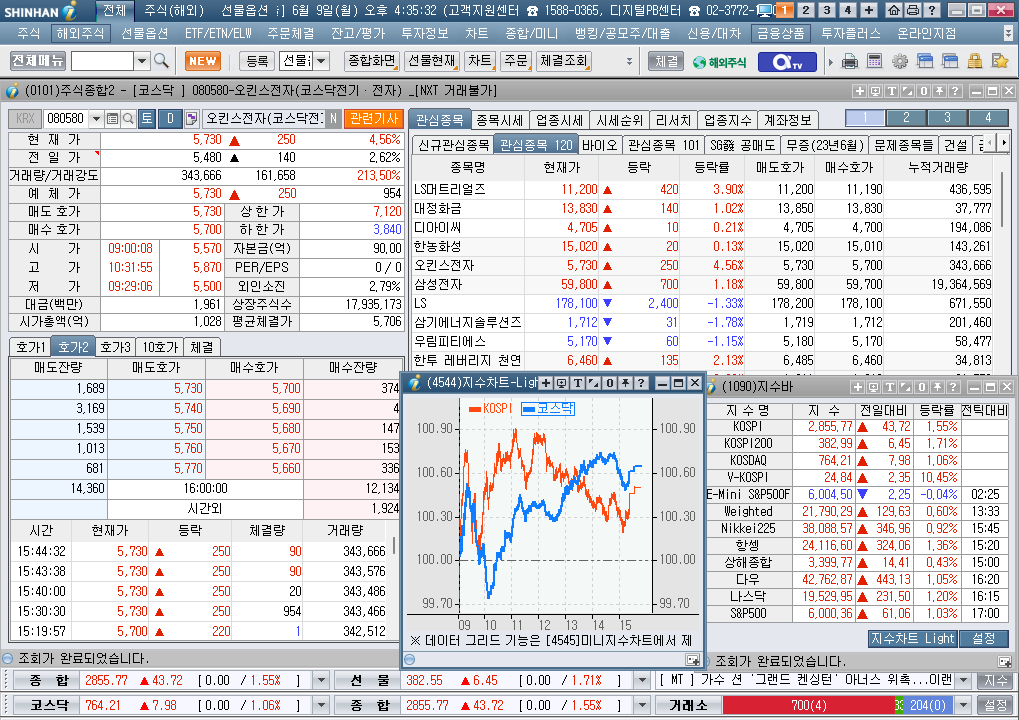Click the 체결조회 toolbar button
This screenshot has width=1019, height=720.
pos(563,61)
